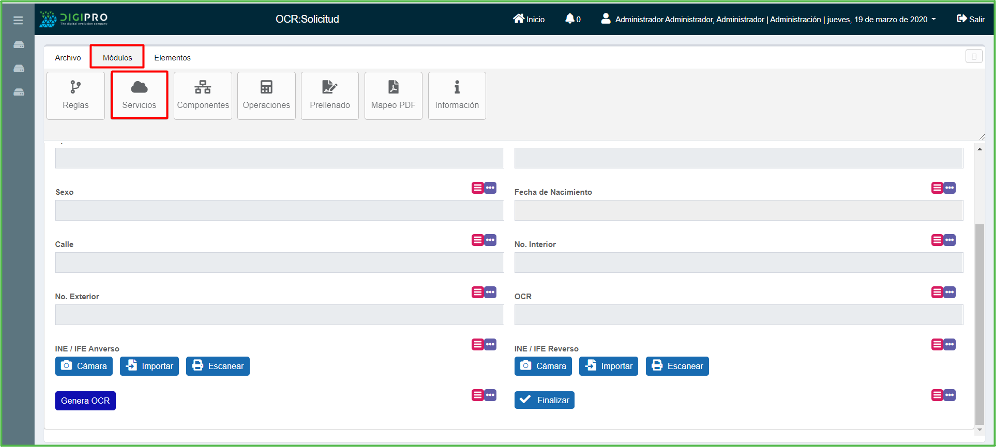
Task: Click the Calle input field
Action: click(279, 263)
